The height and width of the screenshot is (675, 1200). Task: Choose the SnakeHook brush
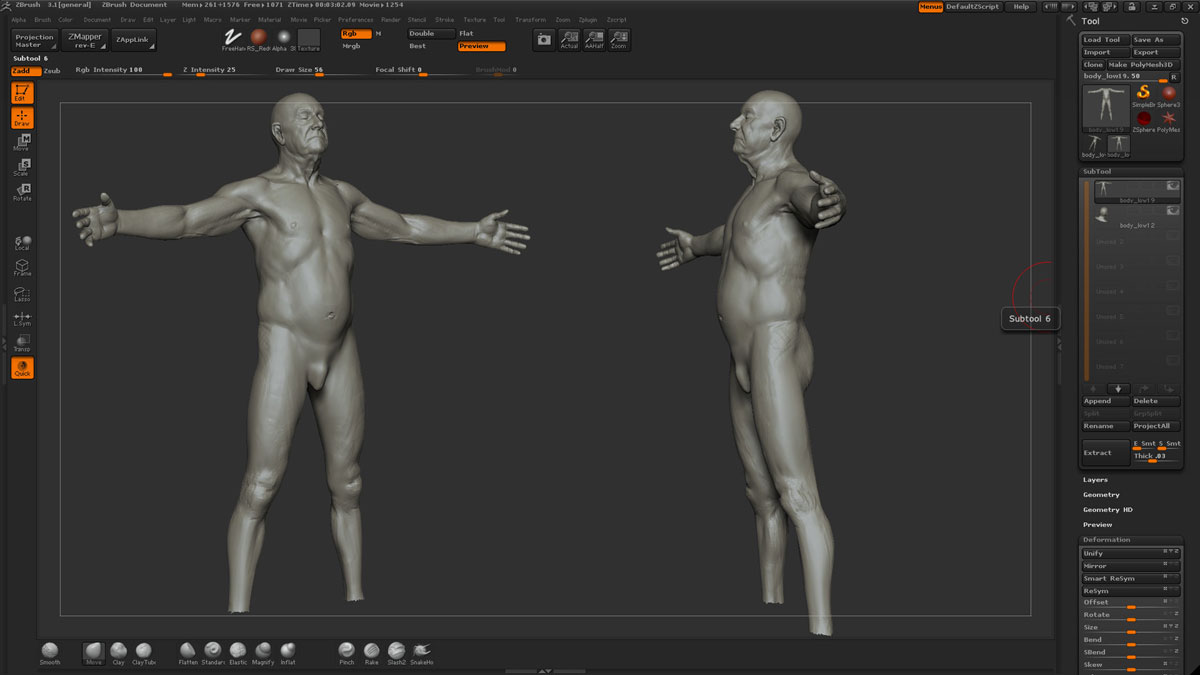click(x=421, y=651)
